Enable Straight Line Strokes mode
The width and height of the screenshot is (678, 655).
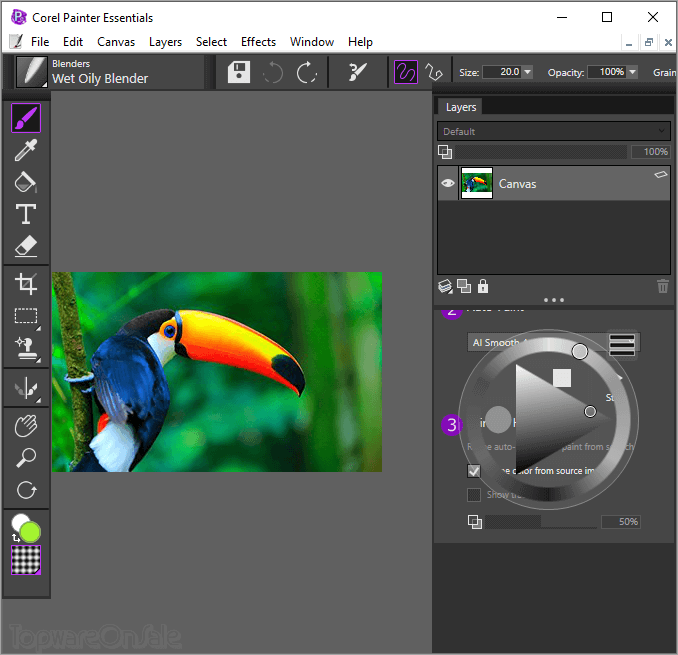point(433,72)
